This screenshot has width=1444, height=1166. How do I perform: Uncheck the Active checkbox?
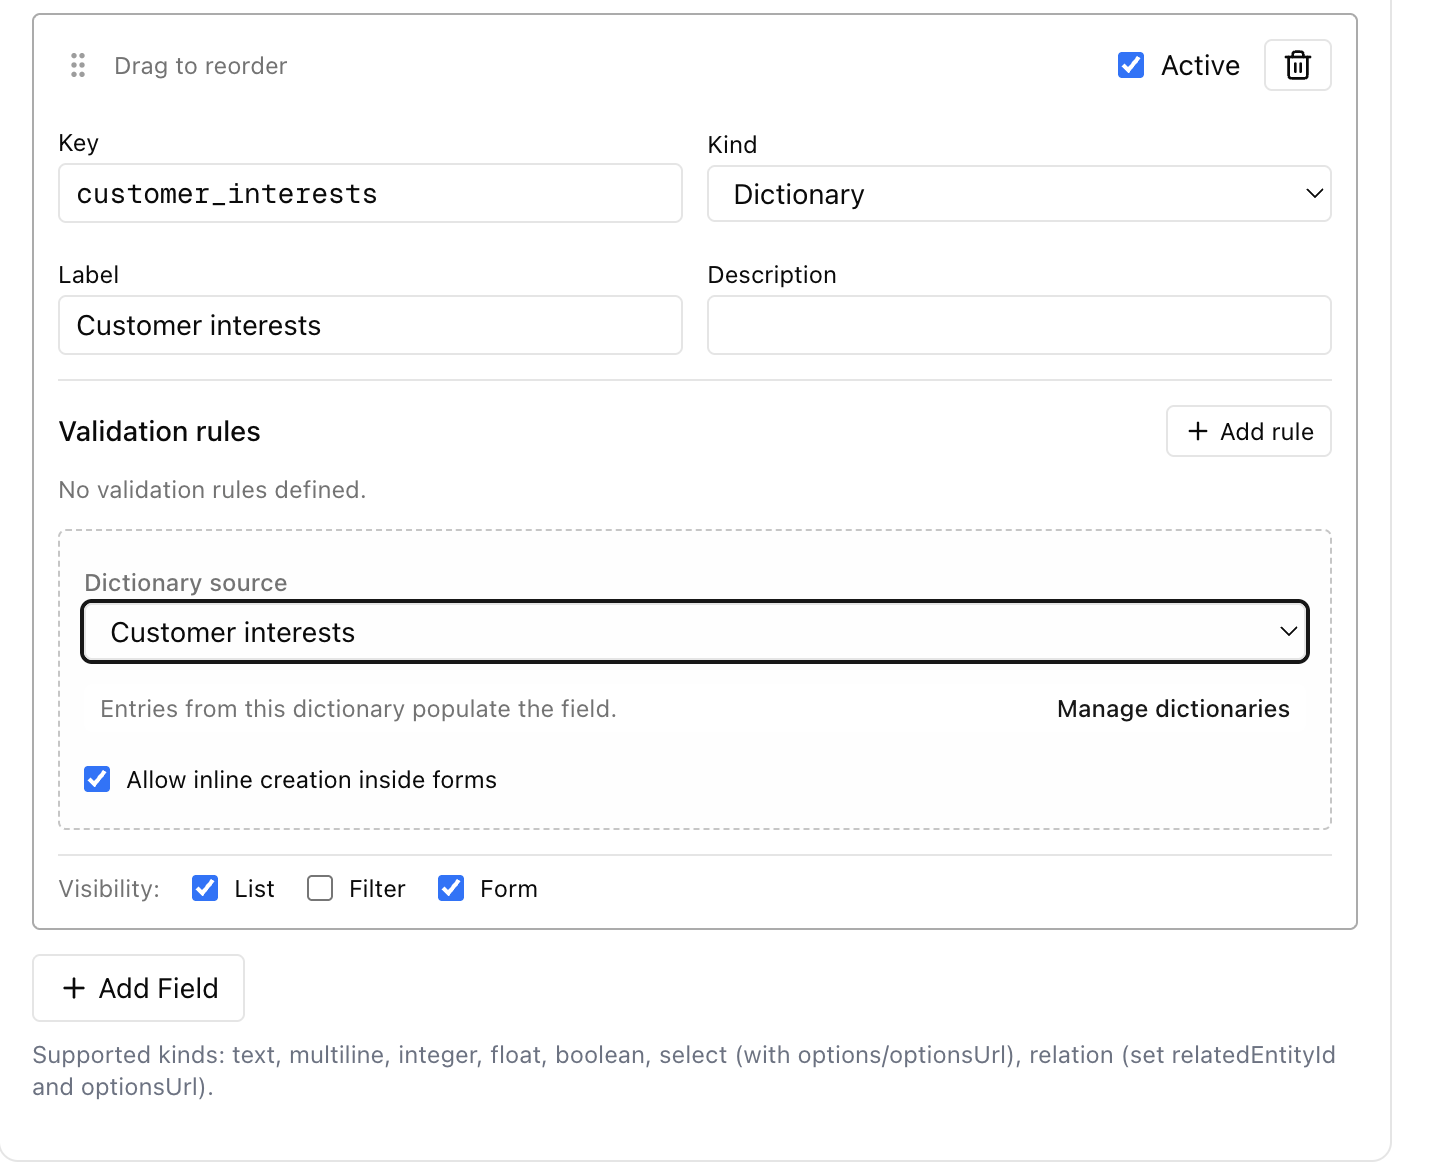coord(1130,64)
